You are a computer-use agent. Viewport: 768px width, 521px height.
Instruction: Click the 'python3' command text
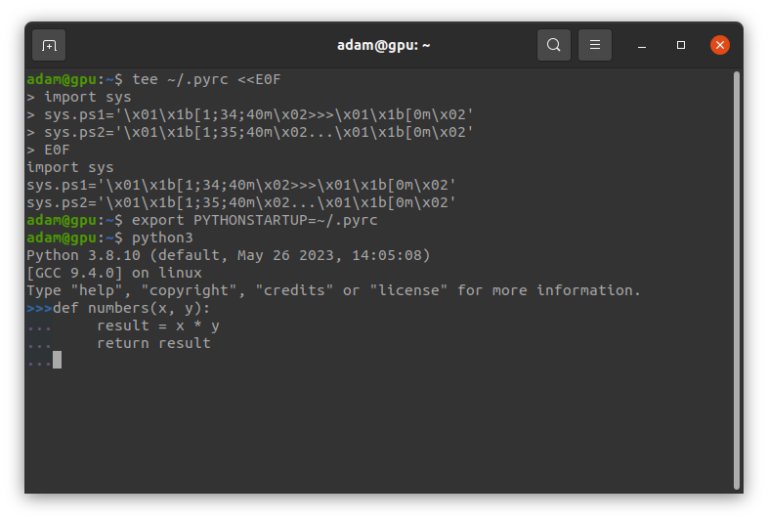(x=162, y=238)
